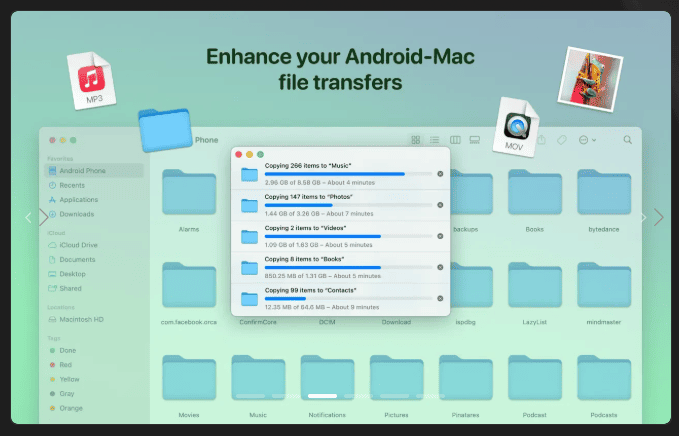Select Android Phone in the sidebar
The width and height of the screenshot is (679, 436).
(x=94, y=171)
